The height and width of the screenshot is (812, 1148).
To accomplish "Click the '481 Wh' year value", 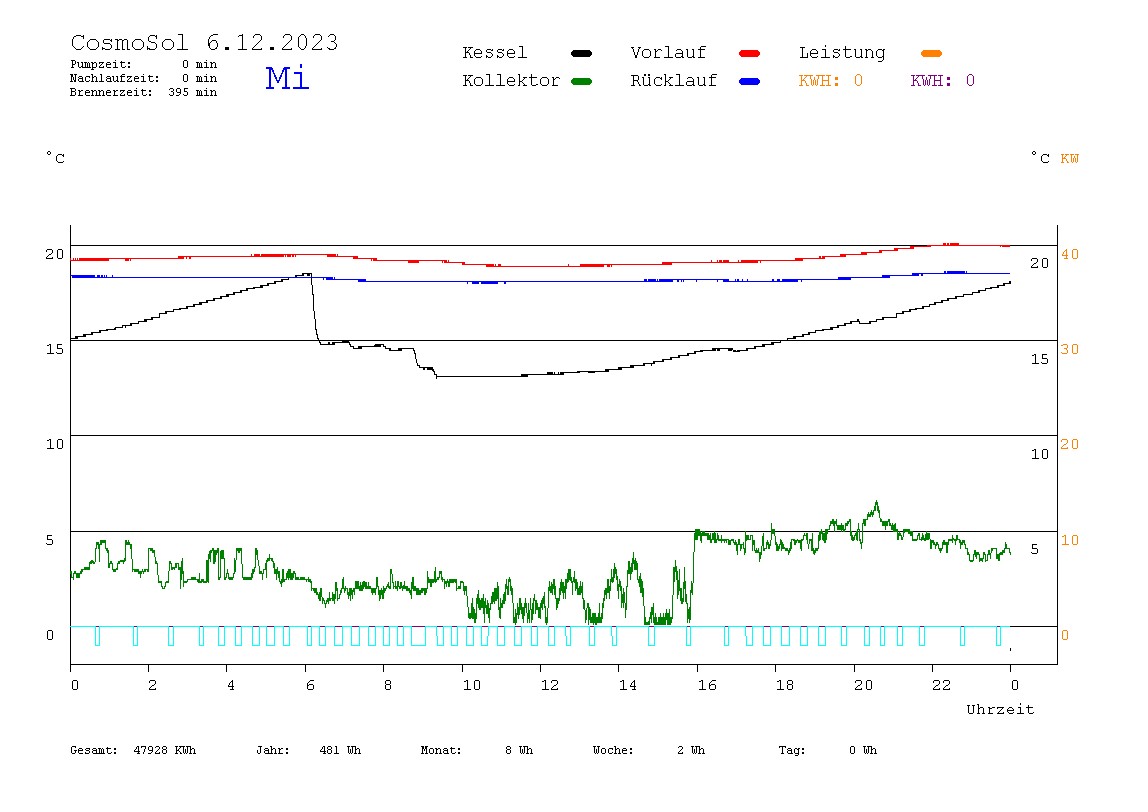I will click(340, 750).
